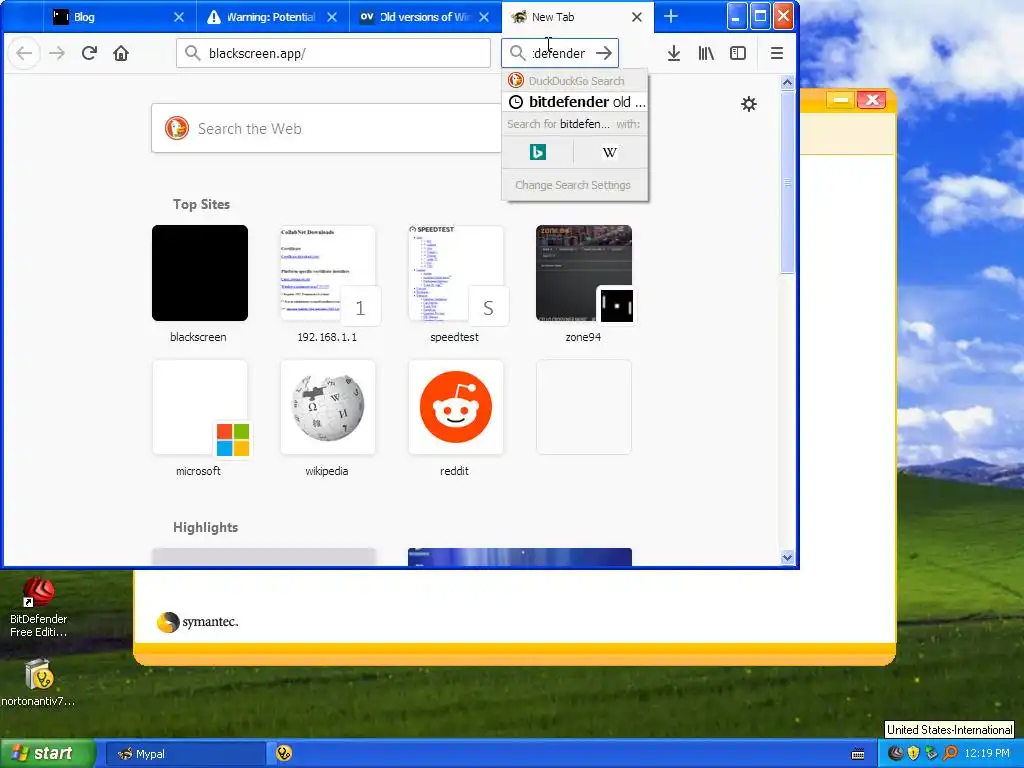Search with Wikipedia engine icon
The width and height of the screenshot is (1024, 768).
609,152
